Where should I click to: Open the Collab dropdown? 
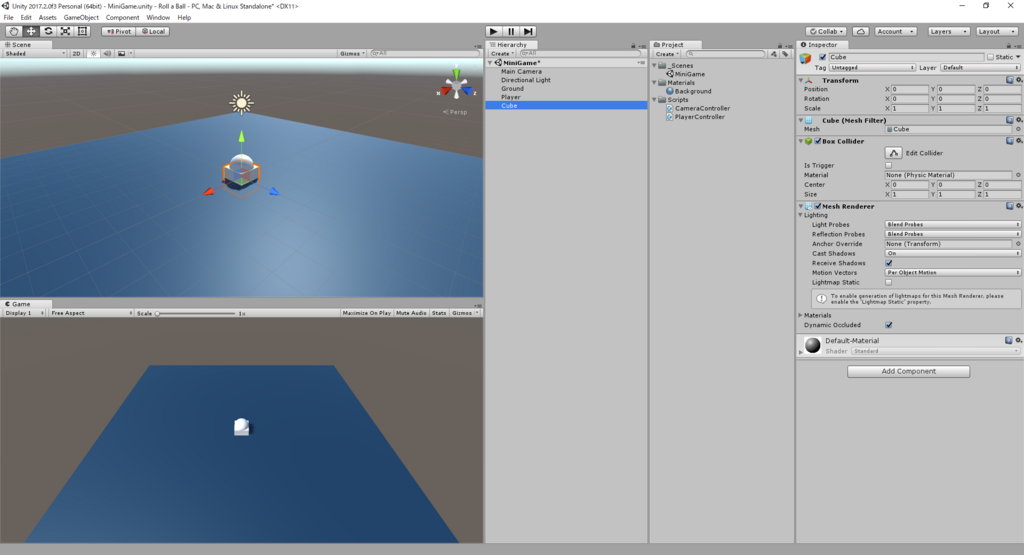click(826, 31)
